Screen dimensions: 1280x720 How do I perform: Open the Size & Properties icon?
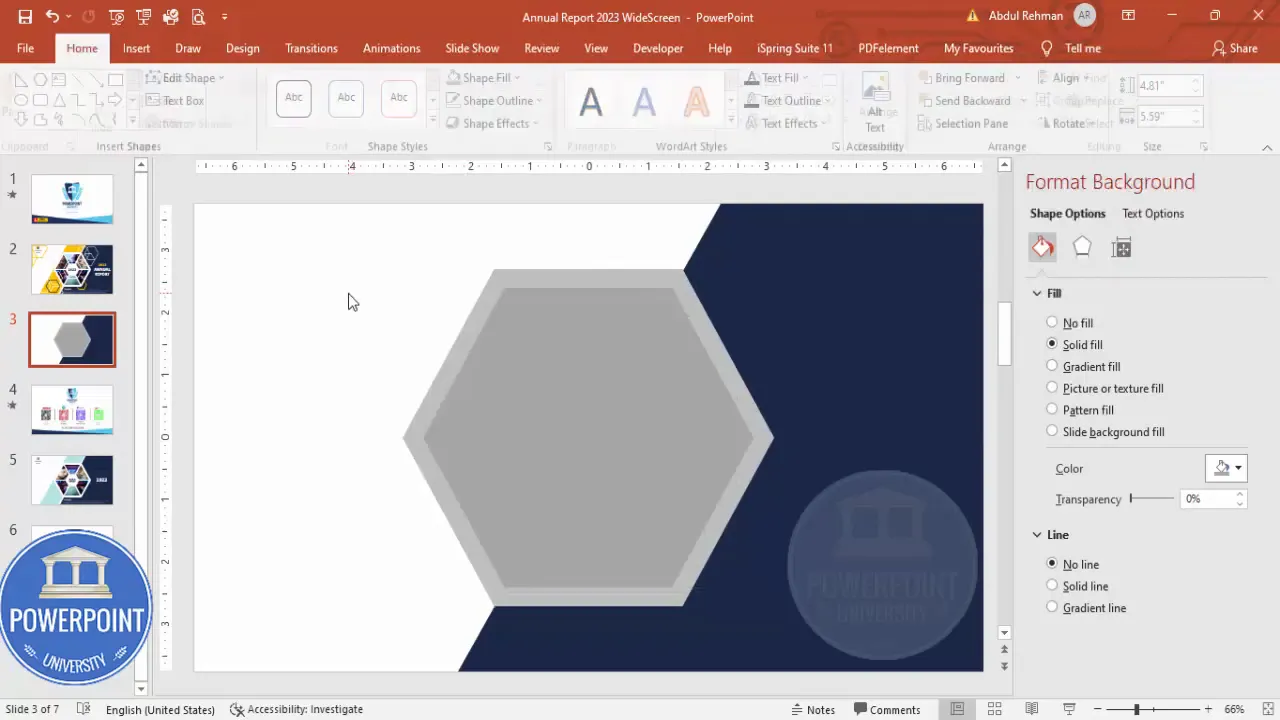[1121, 248]
